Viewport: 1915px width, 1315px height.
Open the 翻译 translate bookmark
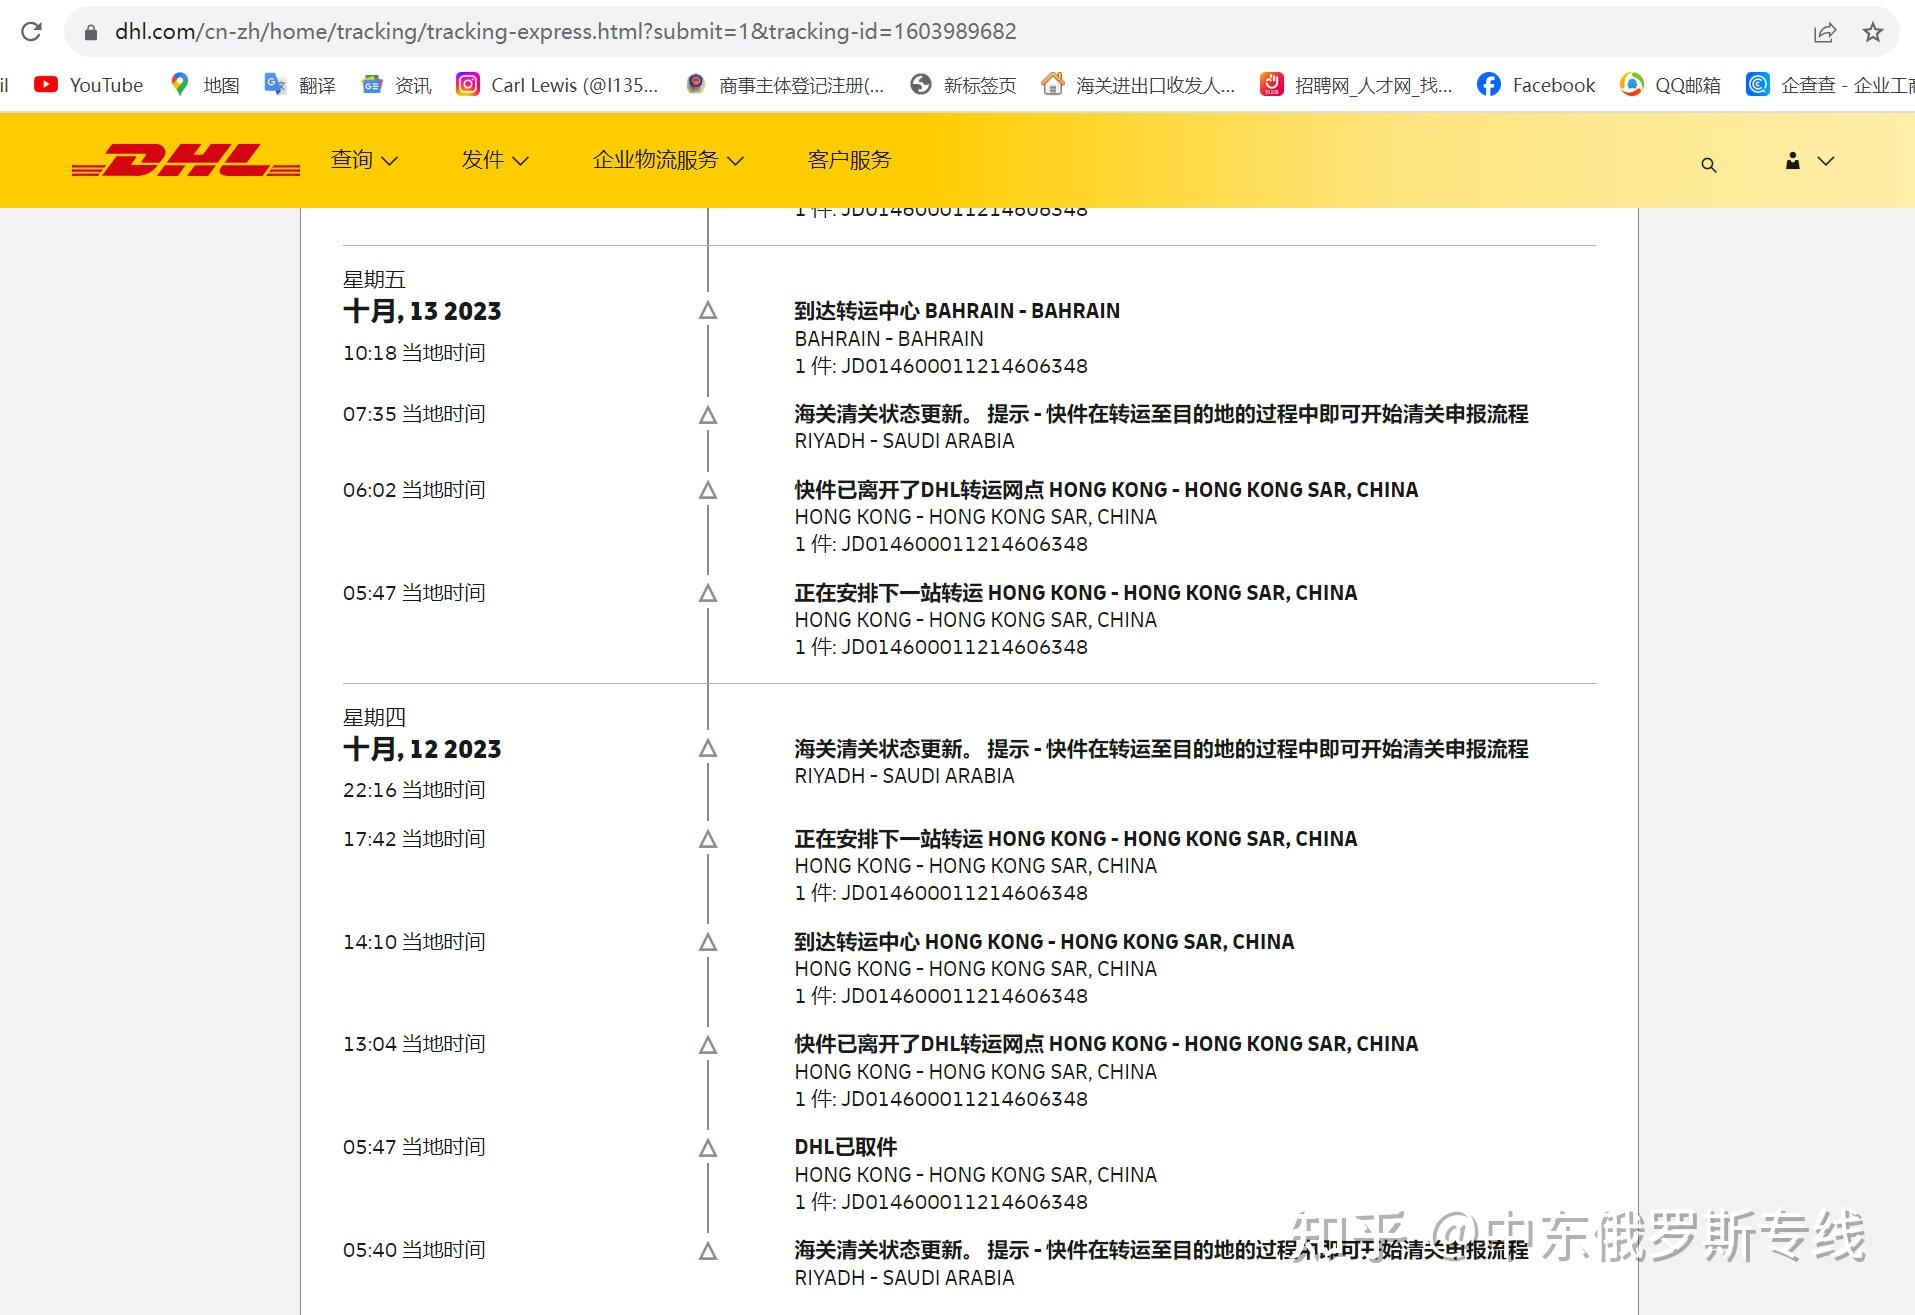click(x=300, y=85)
